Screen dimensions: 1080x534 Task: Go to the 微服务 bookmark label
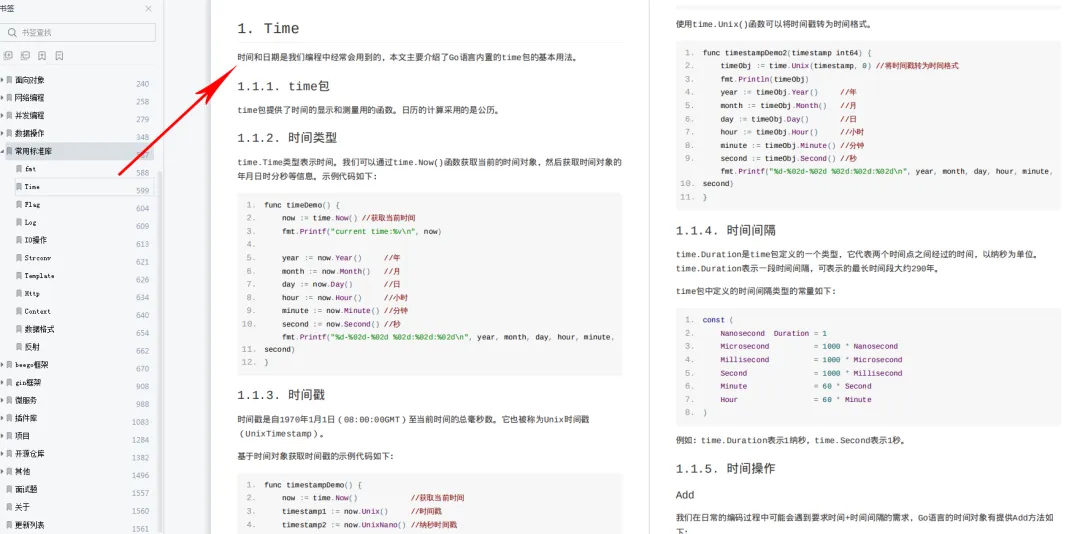click(x=26, y=400)
